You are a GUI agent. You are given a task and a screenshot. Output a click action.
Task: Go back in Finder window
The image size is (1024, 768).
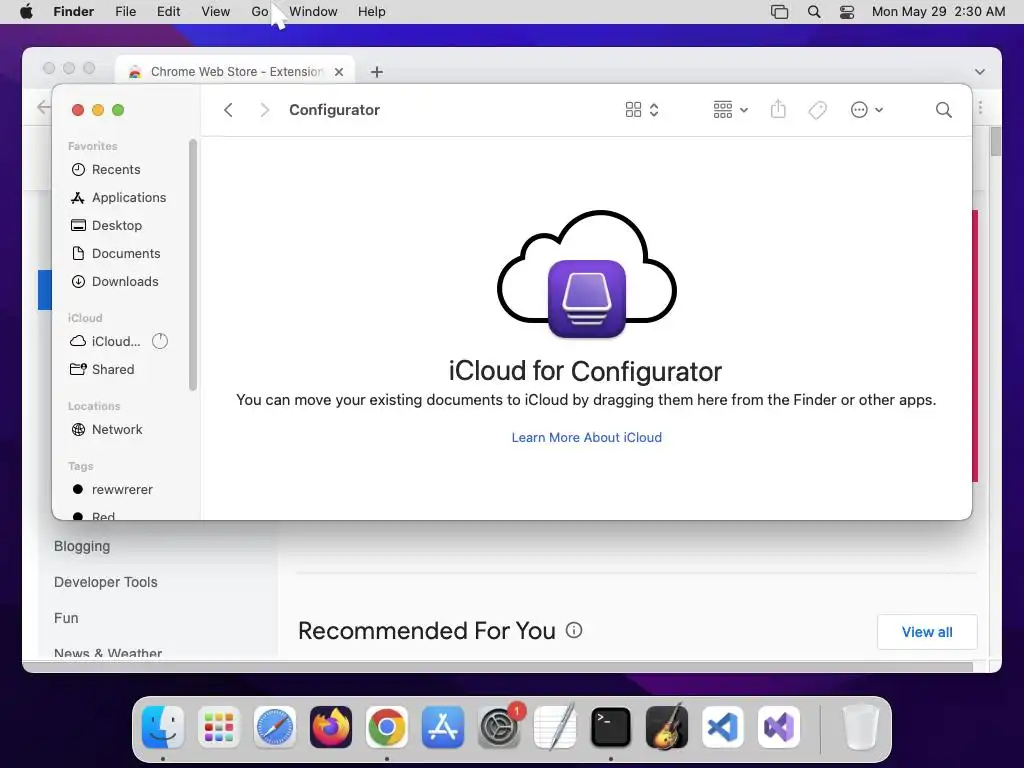[x=228, y=110]
